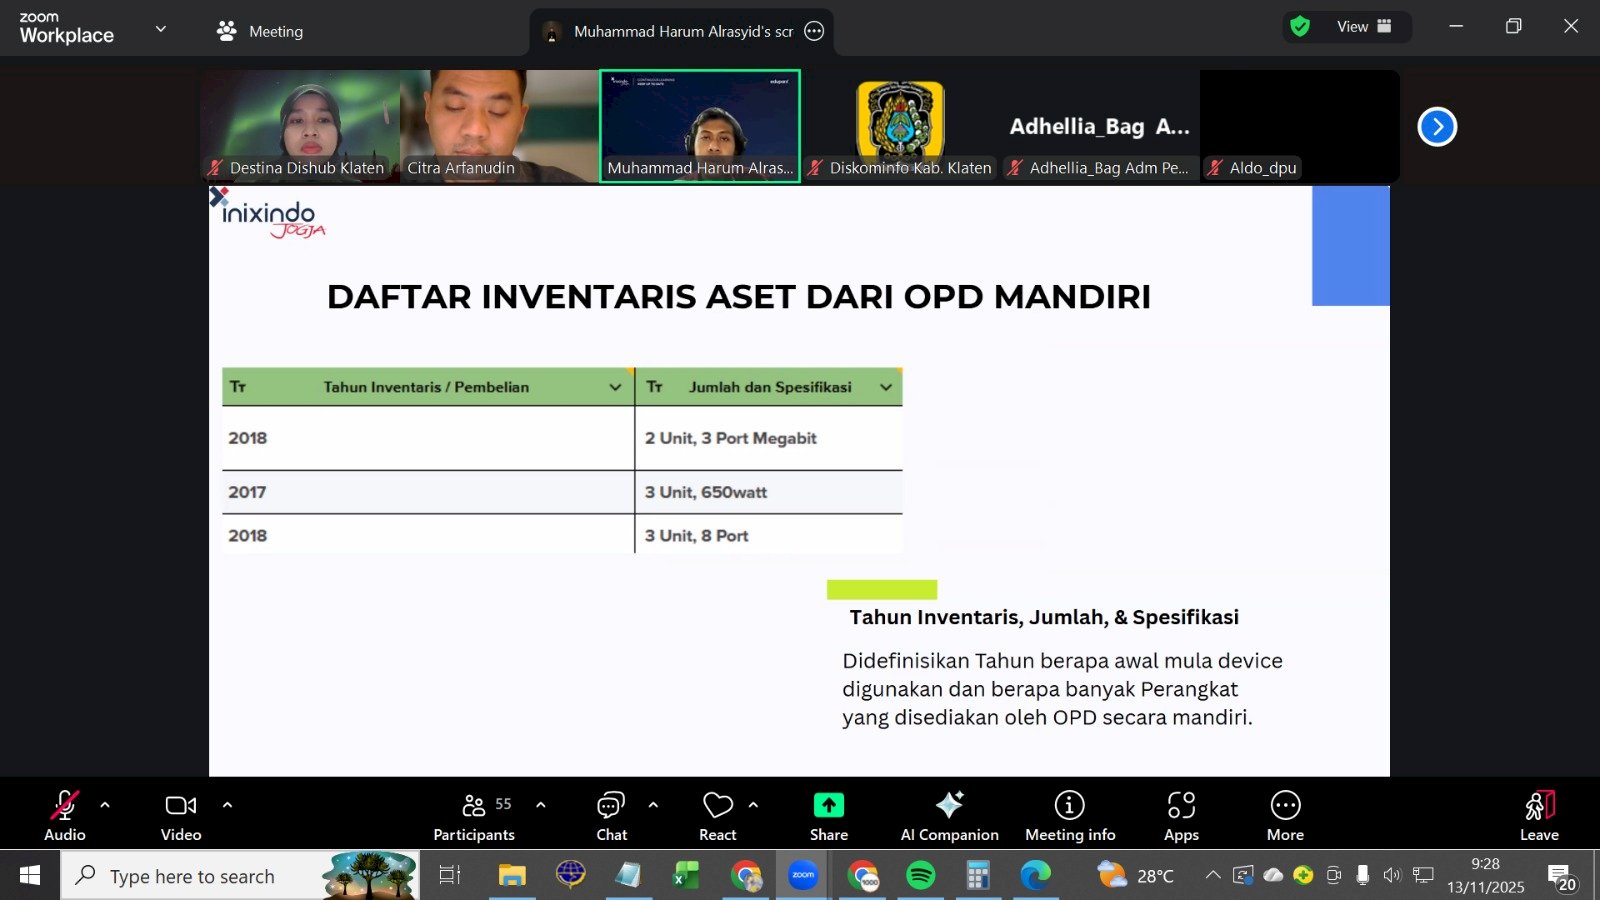The image size is (1600, 900).
Task: Expand the Audio options chevron
Action: (104, 803)
